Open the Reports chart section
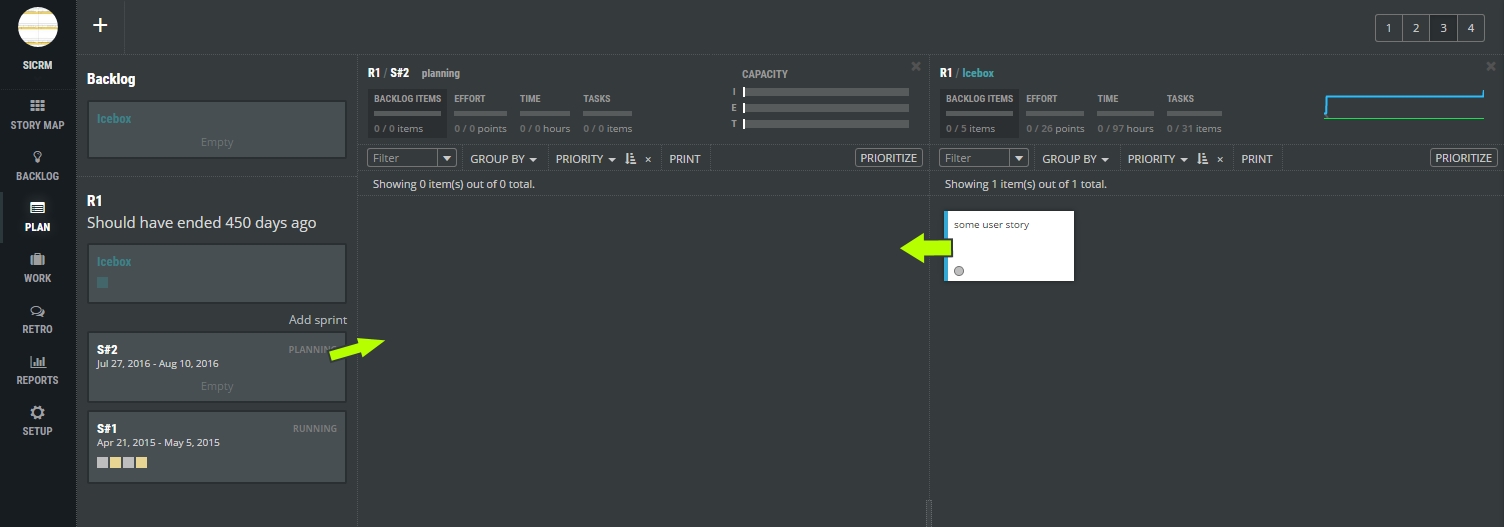The image size is (1504, 527). tap(38, 370)
